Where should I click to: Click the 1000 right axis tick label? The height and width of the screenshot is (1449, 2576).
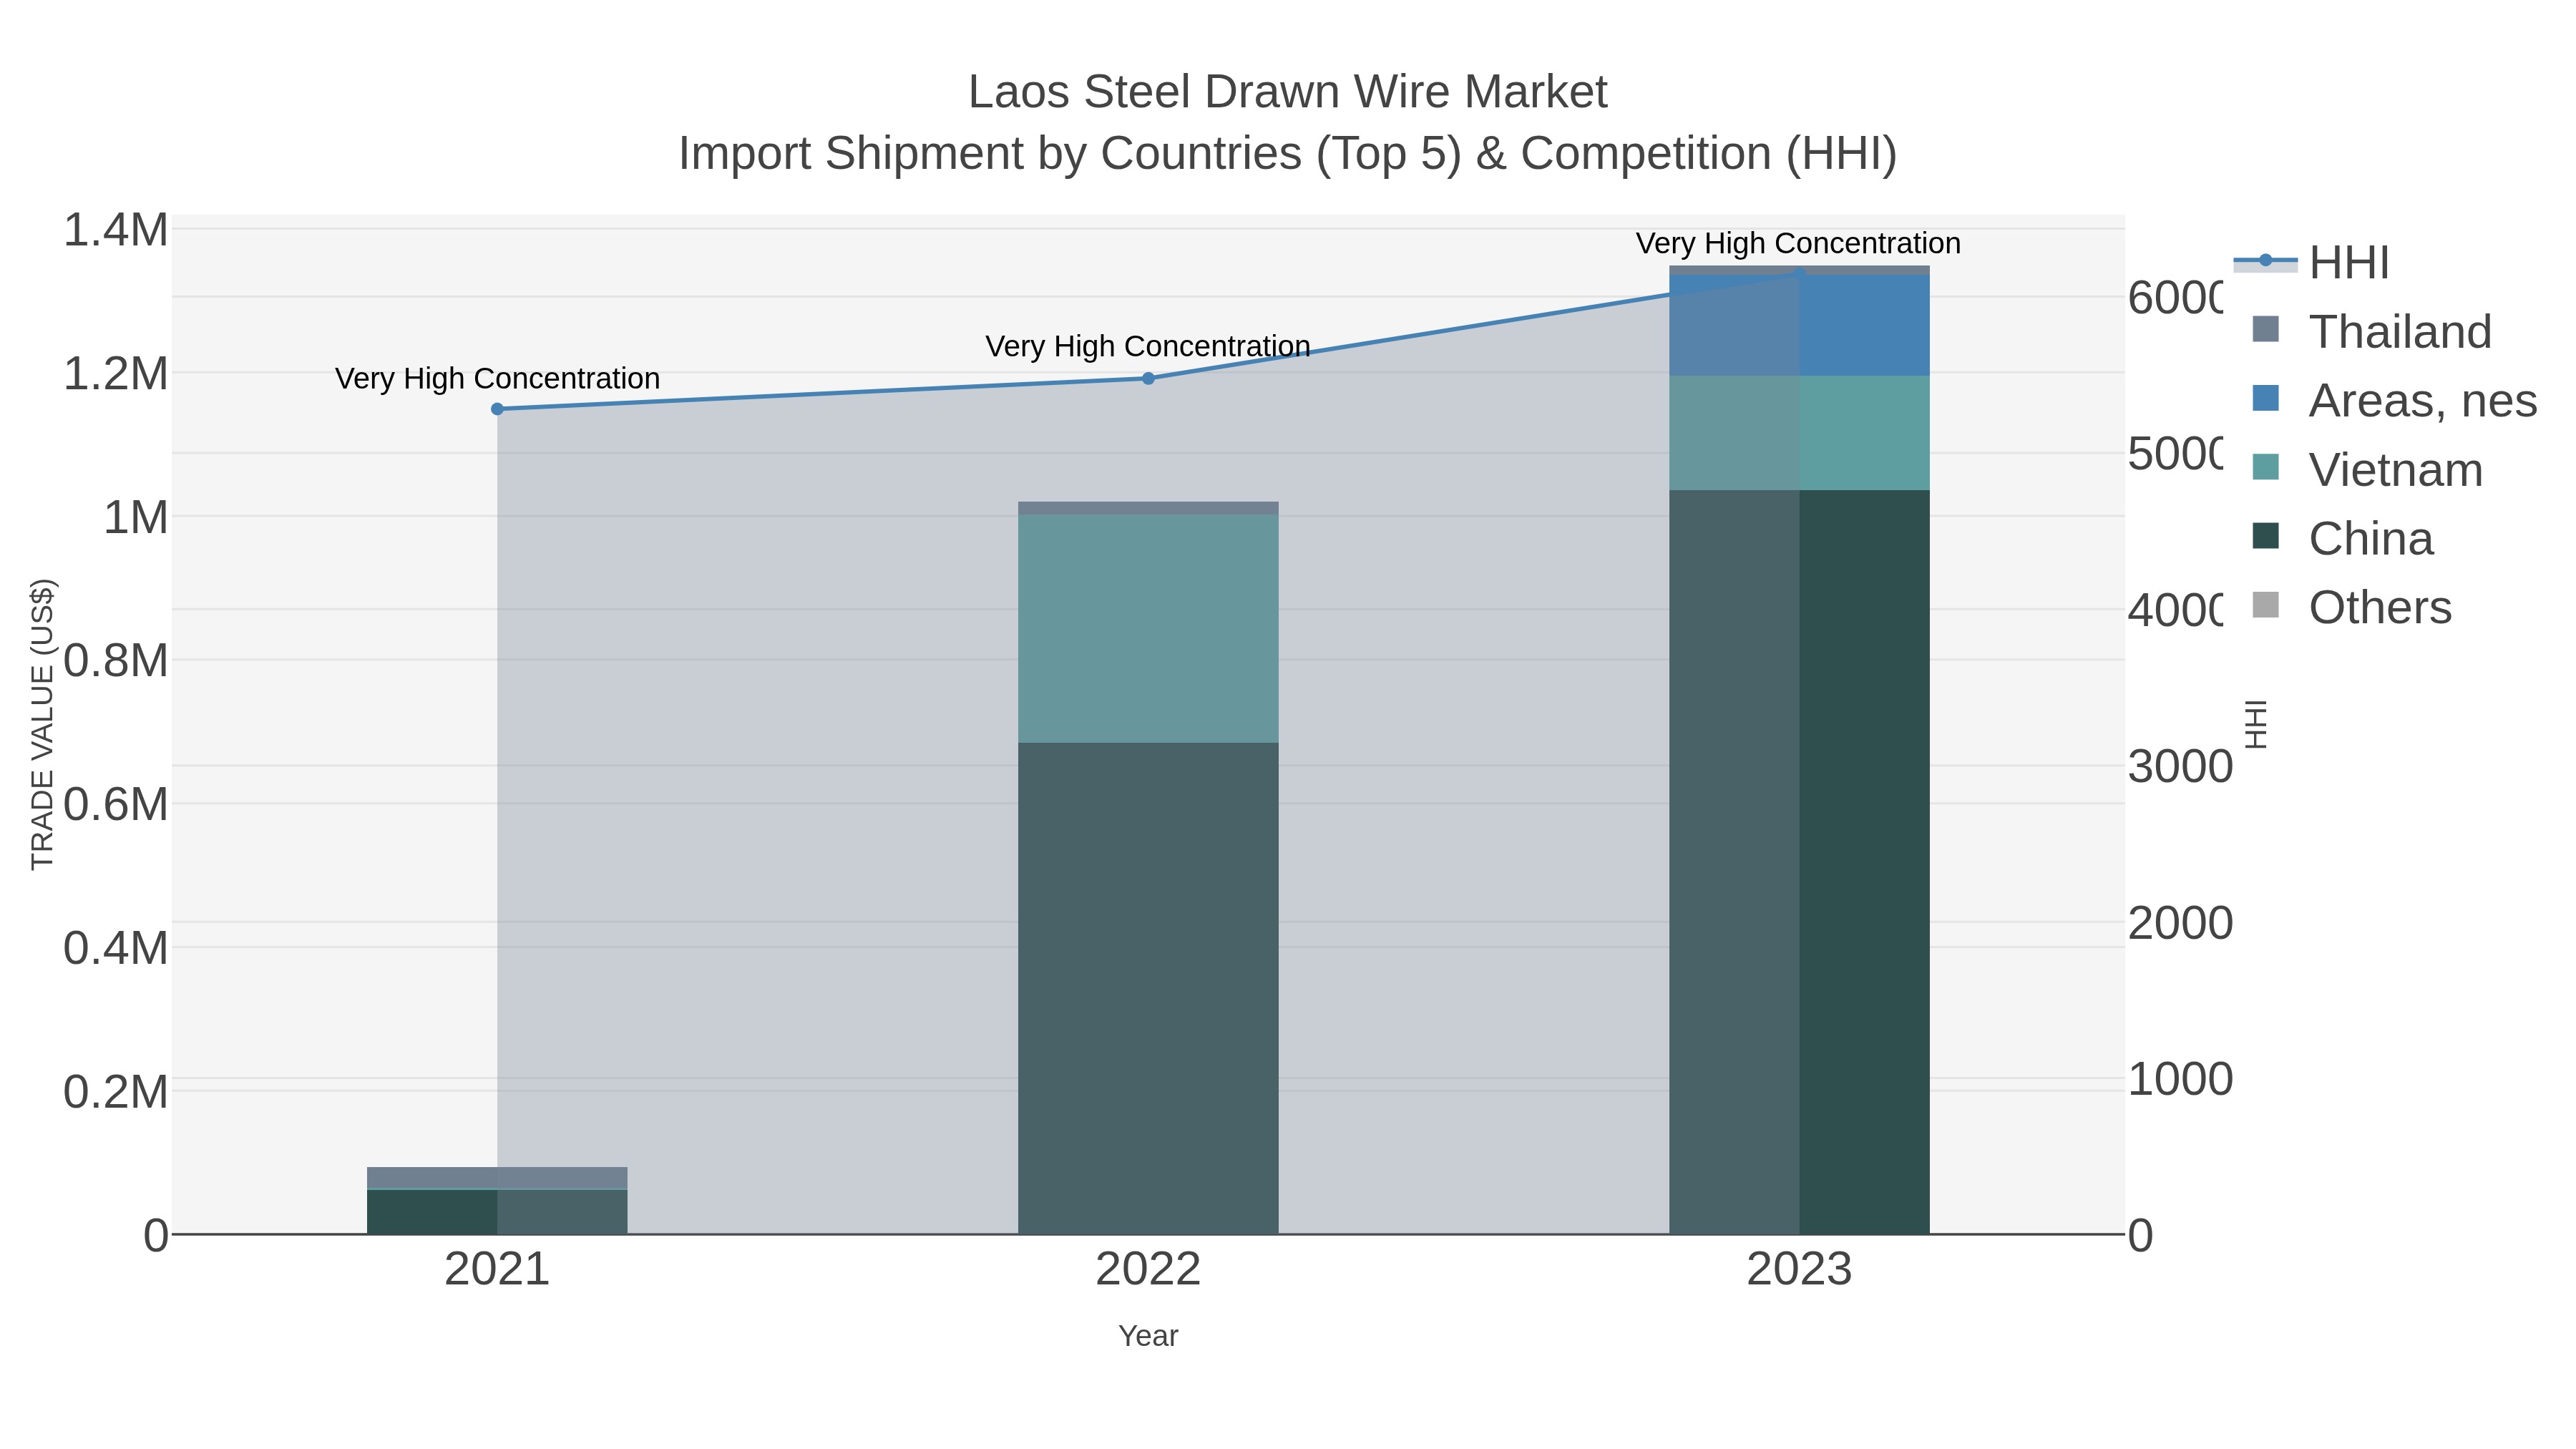tap(2180, 1080)
